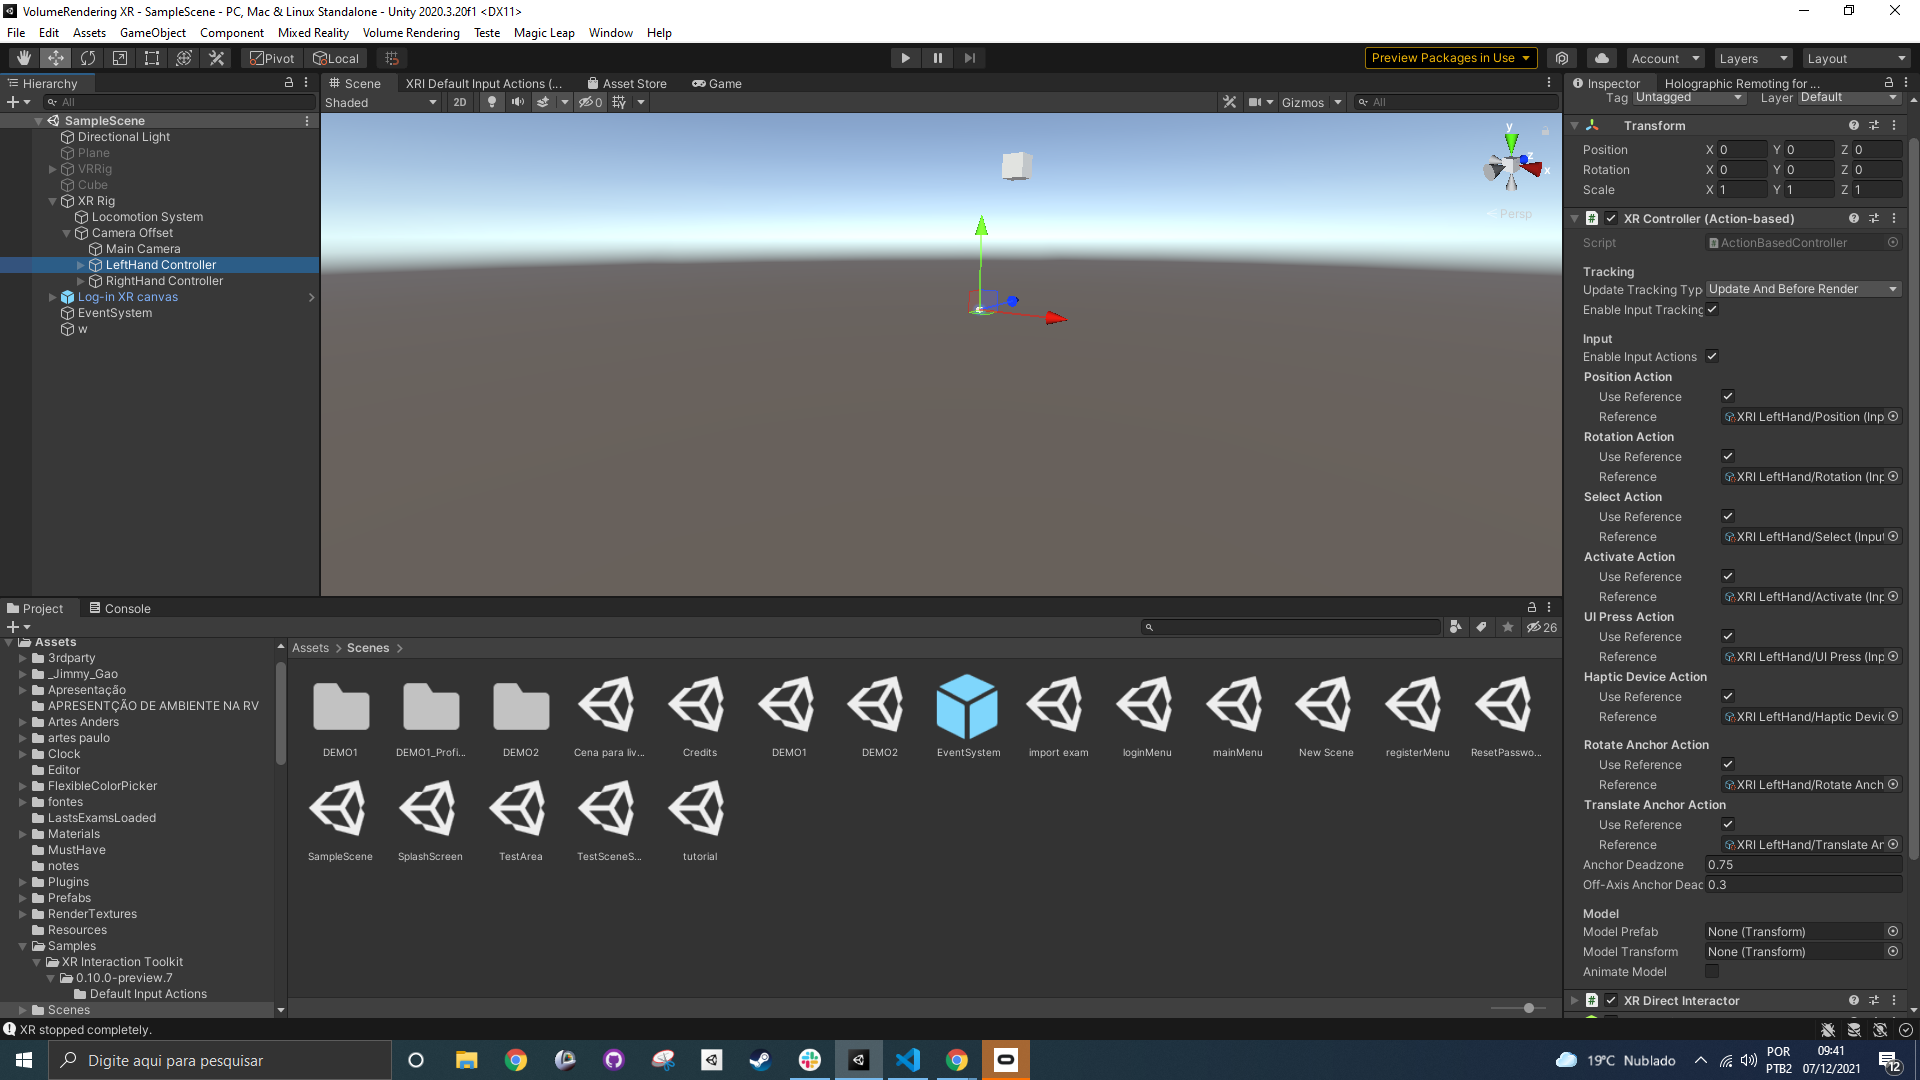Select the Rotate tool
The image size is (1920, 1080).
(88, 58)
